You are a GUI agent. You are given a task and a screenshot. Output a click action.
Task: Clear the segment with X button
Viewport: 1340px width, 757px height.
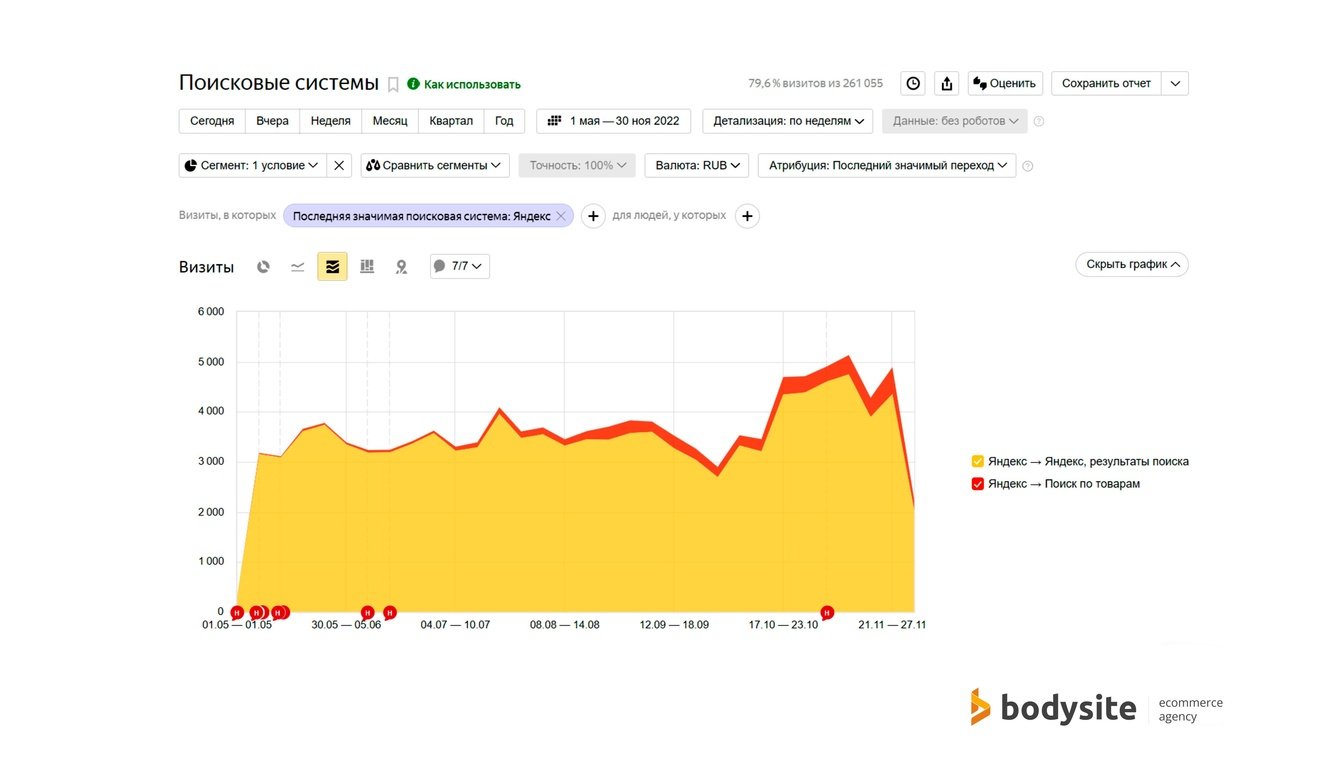339,166
